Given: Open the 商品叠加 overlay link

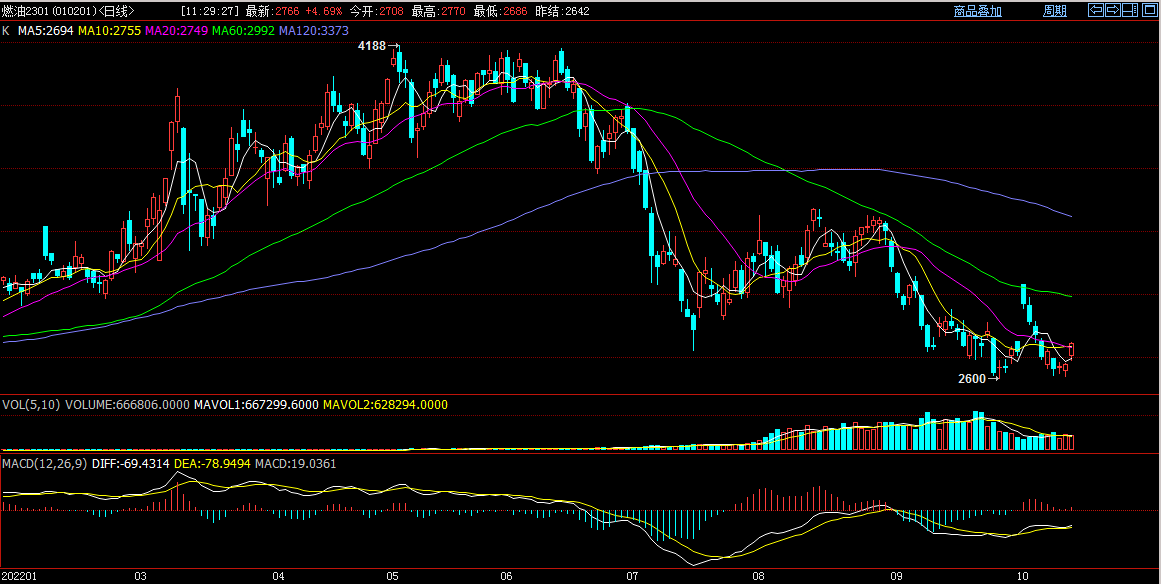Looking at the screenshot, I should click(977, 10).
